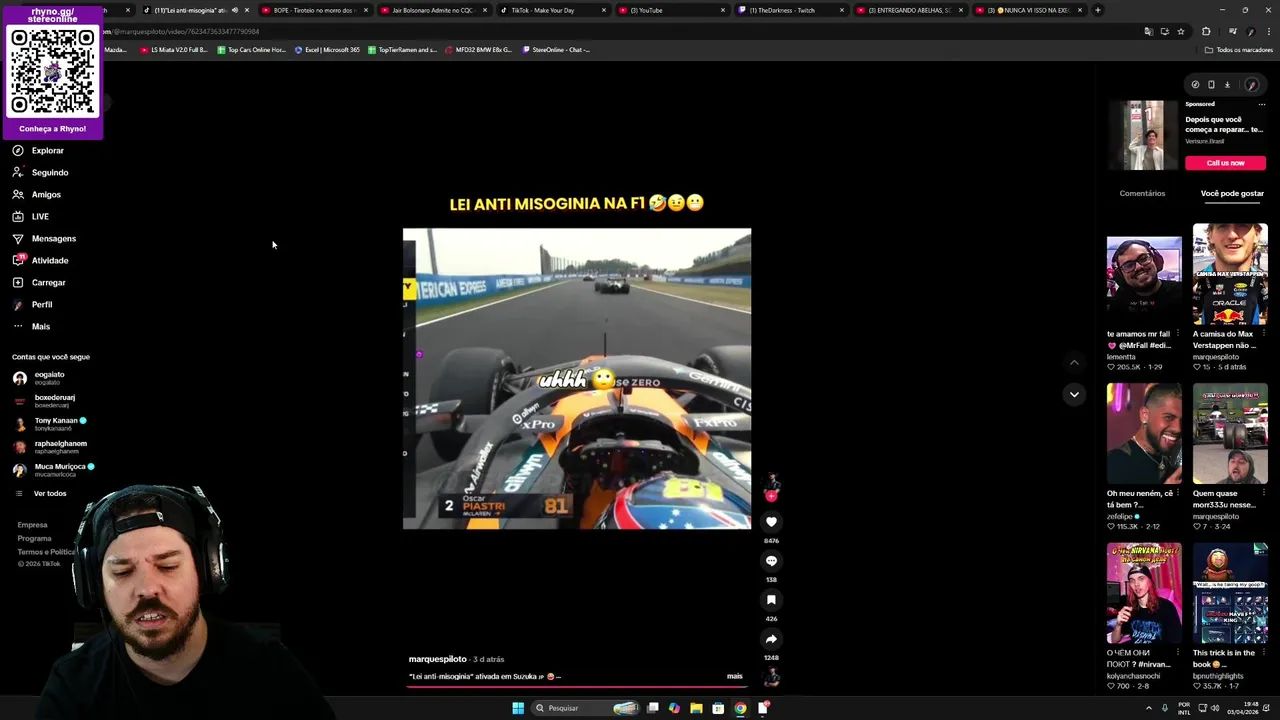Click the compass icon in floating toolbar

click(x=1195, y=85)
